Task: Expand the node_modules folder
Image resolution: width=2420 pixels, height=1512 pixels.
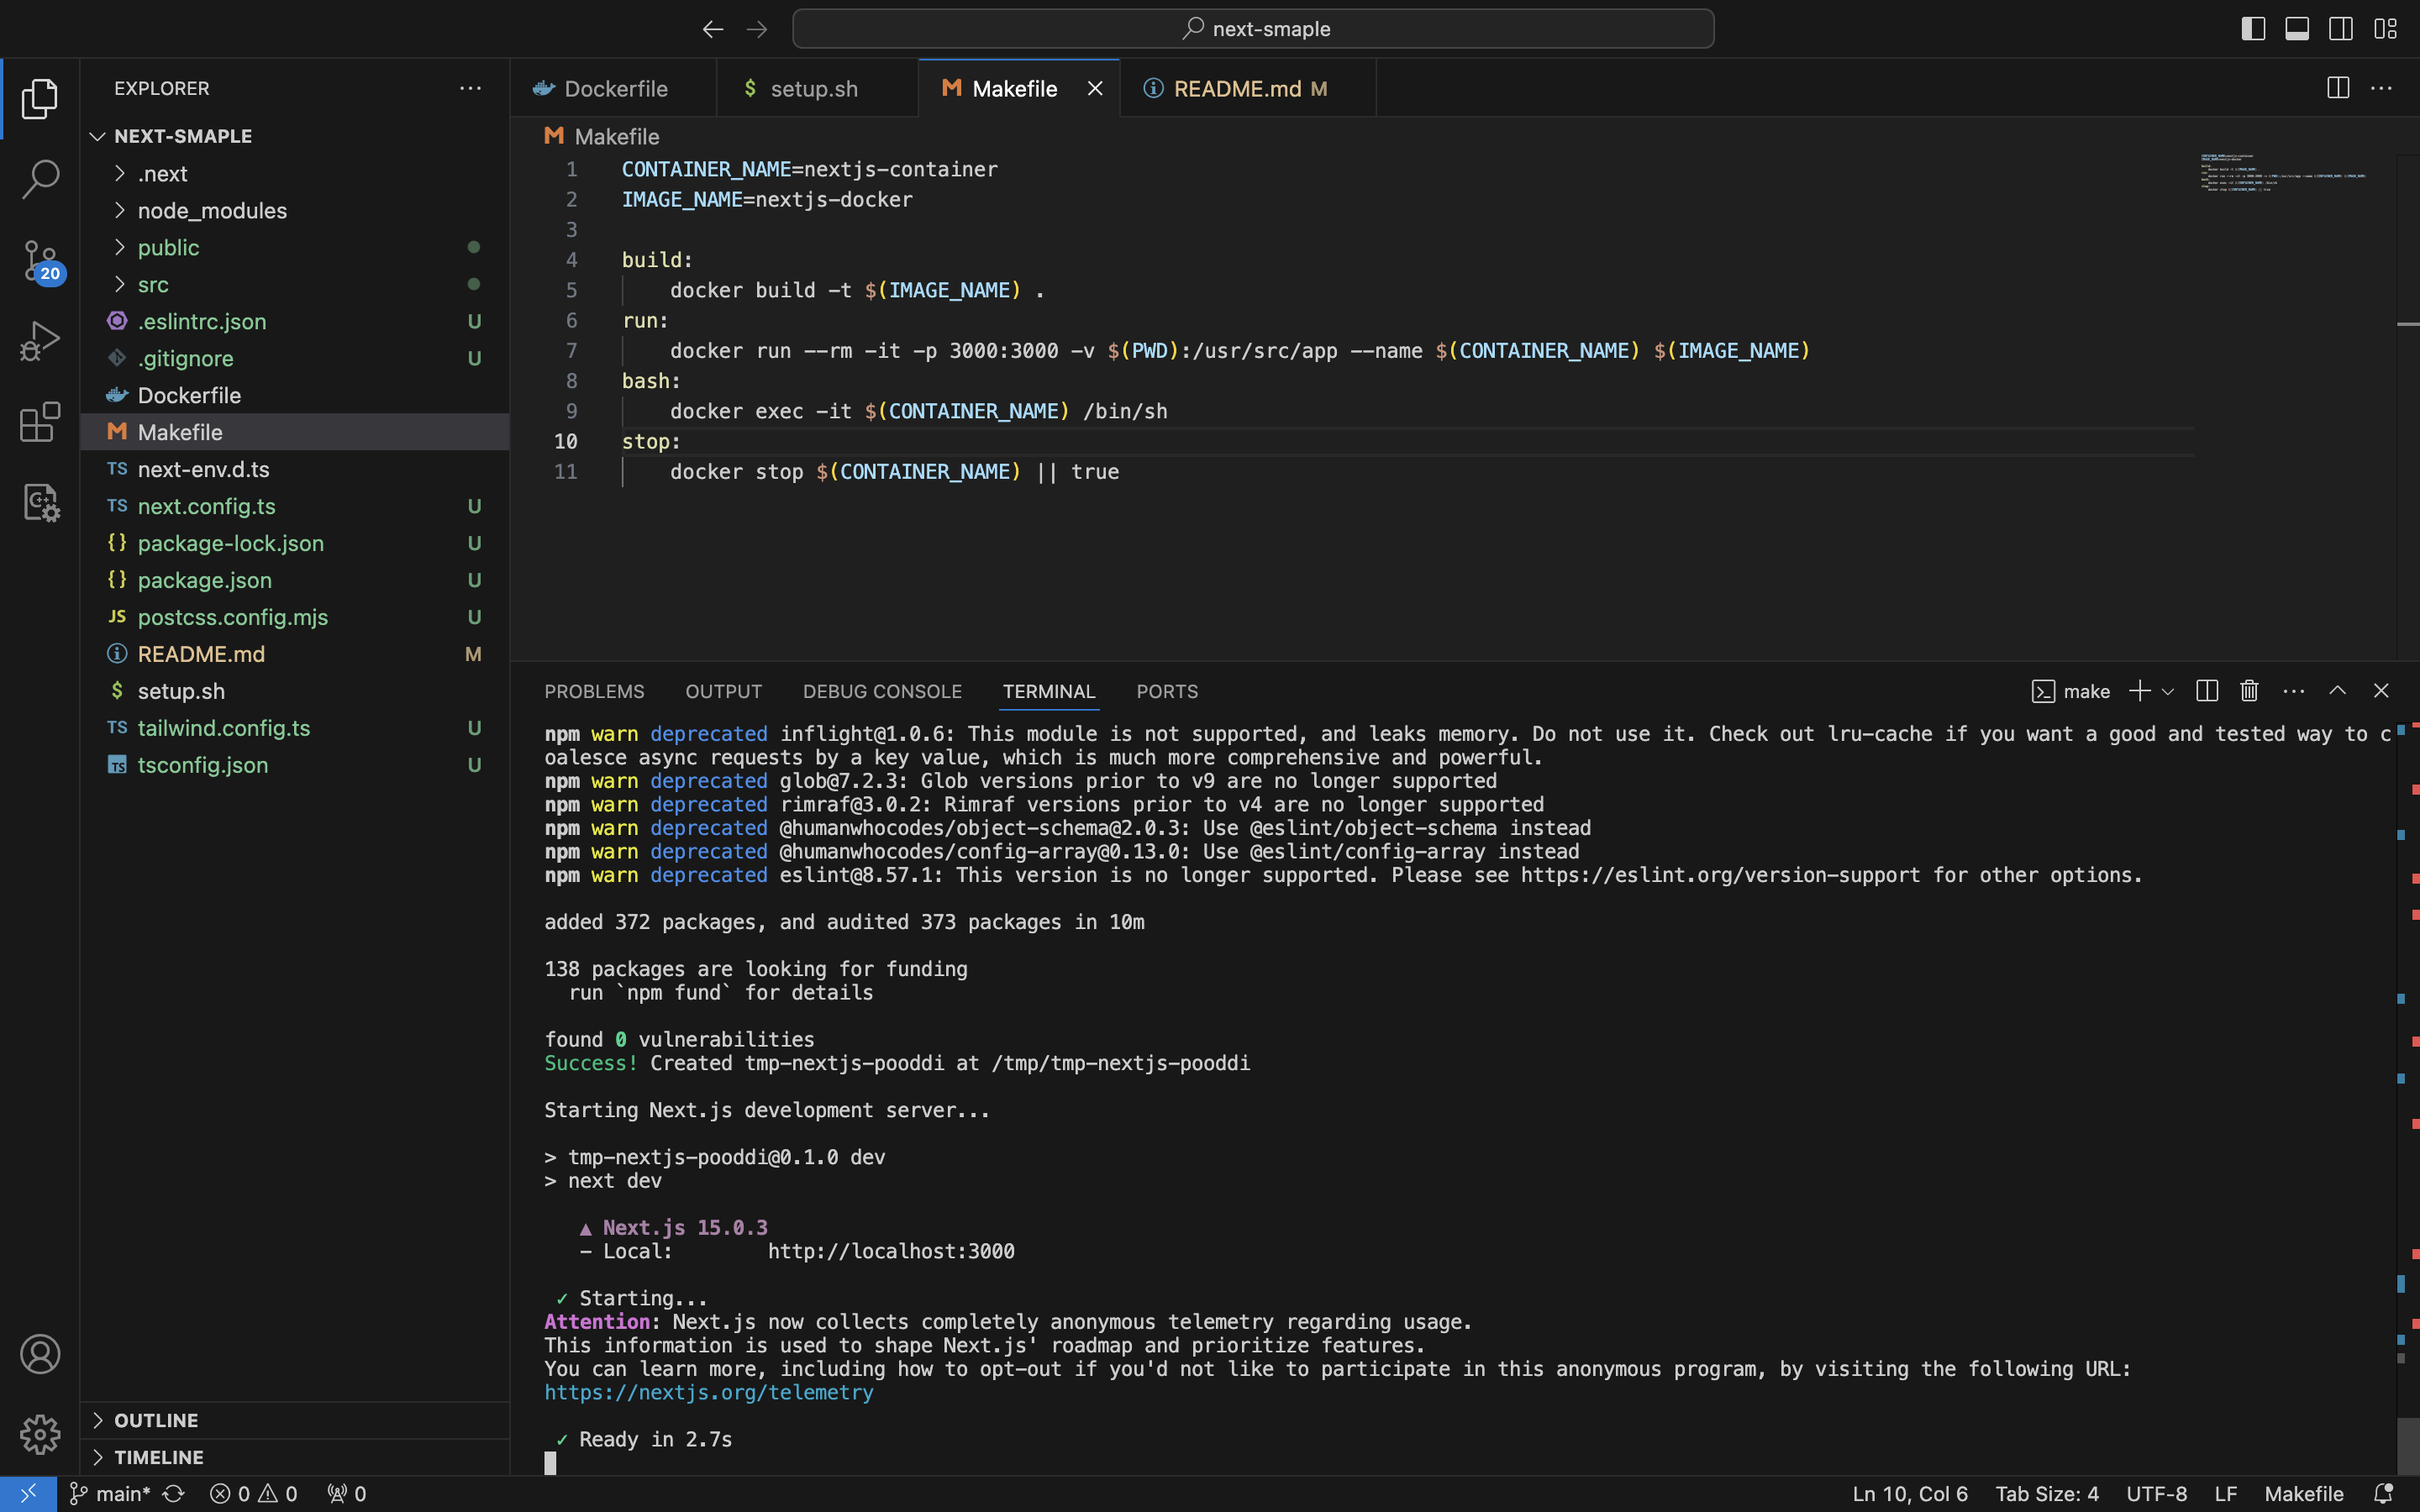Action: point(211,211)
